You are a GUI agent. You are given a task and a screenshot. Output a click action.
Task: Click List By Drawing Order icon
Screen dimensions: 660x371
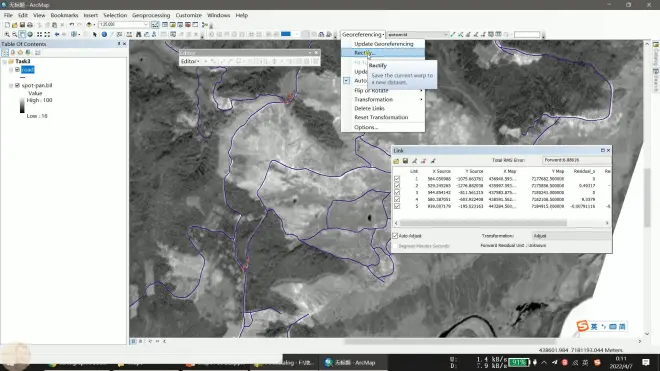pyautogui.click(x=5, y=53)
